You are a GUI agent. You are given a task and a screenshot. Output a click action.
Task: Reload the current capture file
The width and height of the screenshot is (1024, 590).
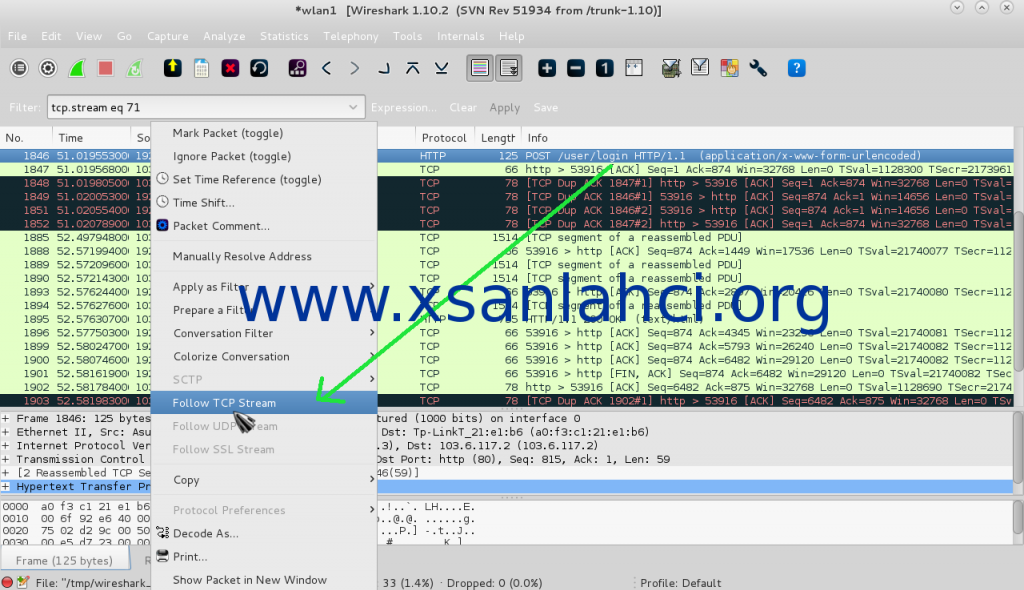pos(259,68)
